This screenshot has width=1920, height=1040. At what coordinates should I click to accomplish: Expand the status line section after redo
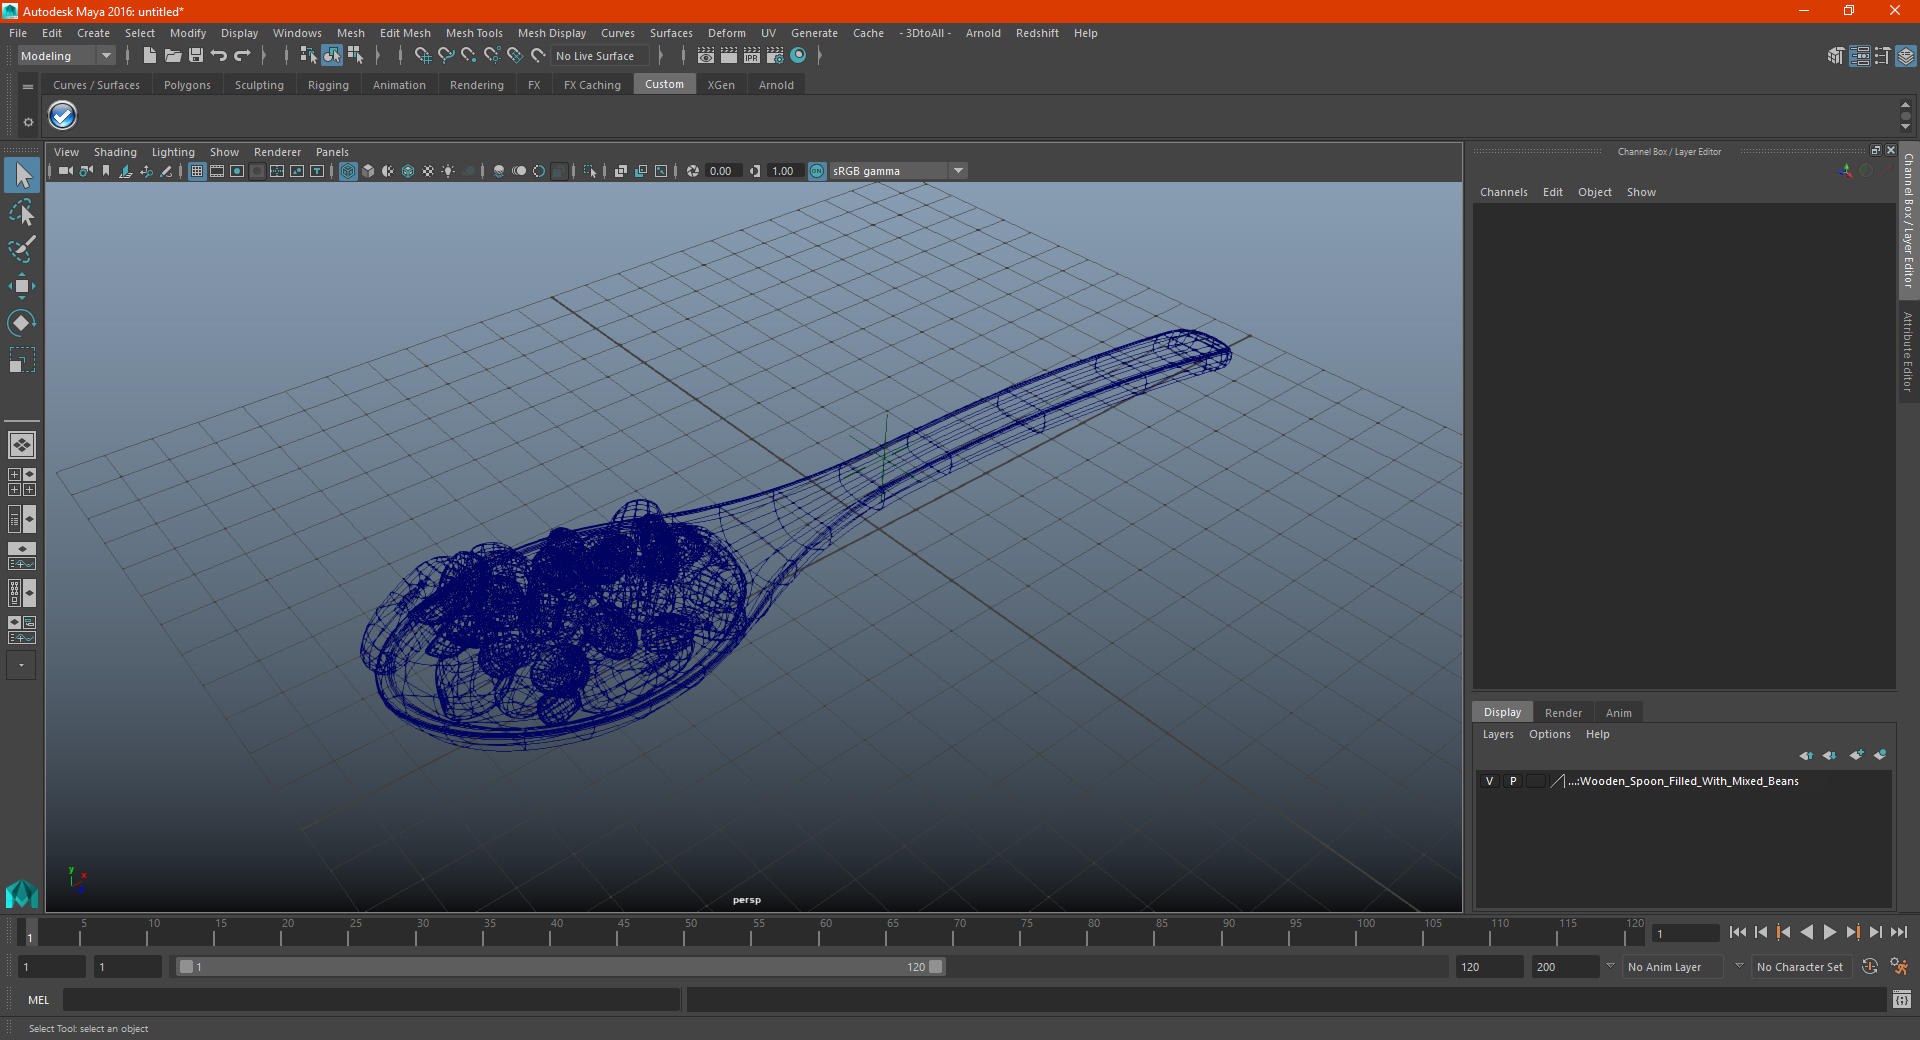pyautogui.click(x=264, y=56)
